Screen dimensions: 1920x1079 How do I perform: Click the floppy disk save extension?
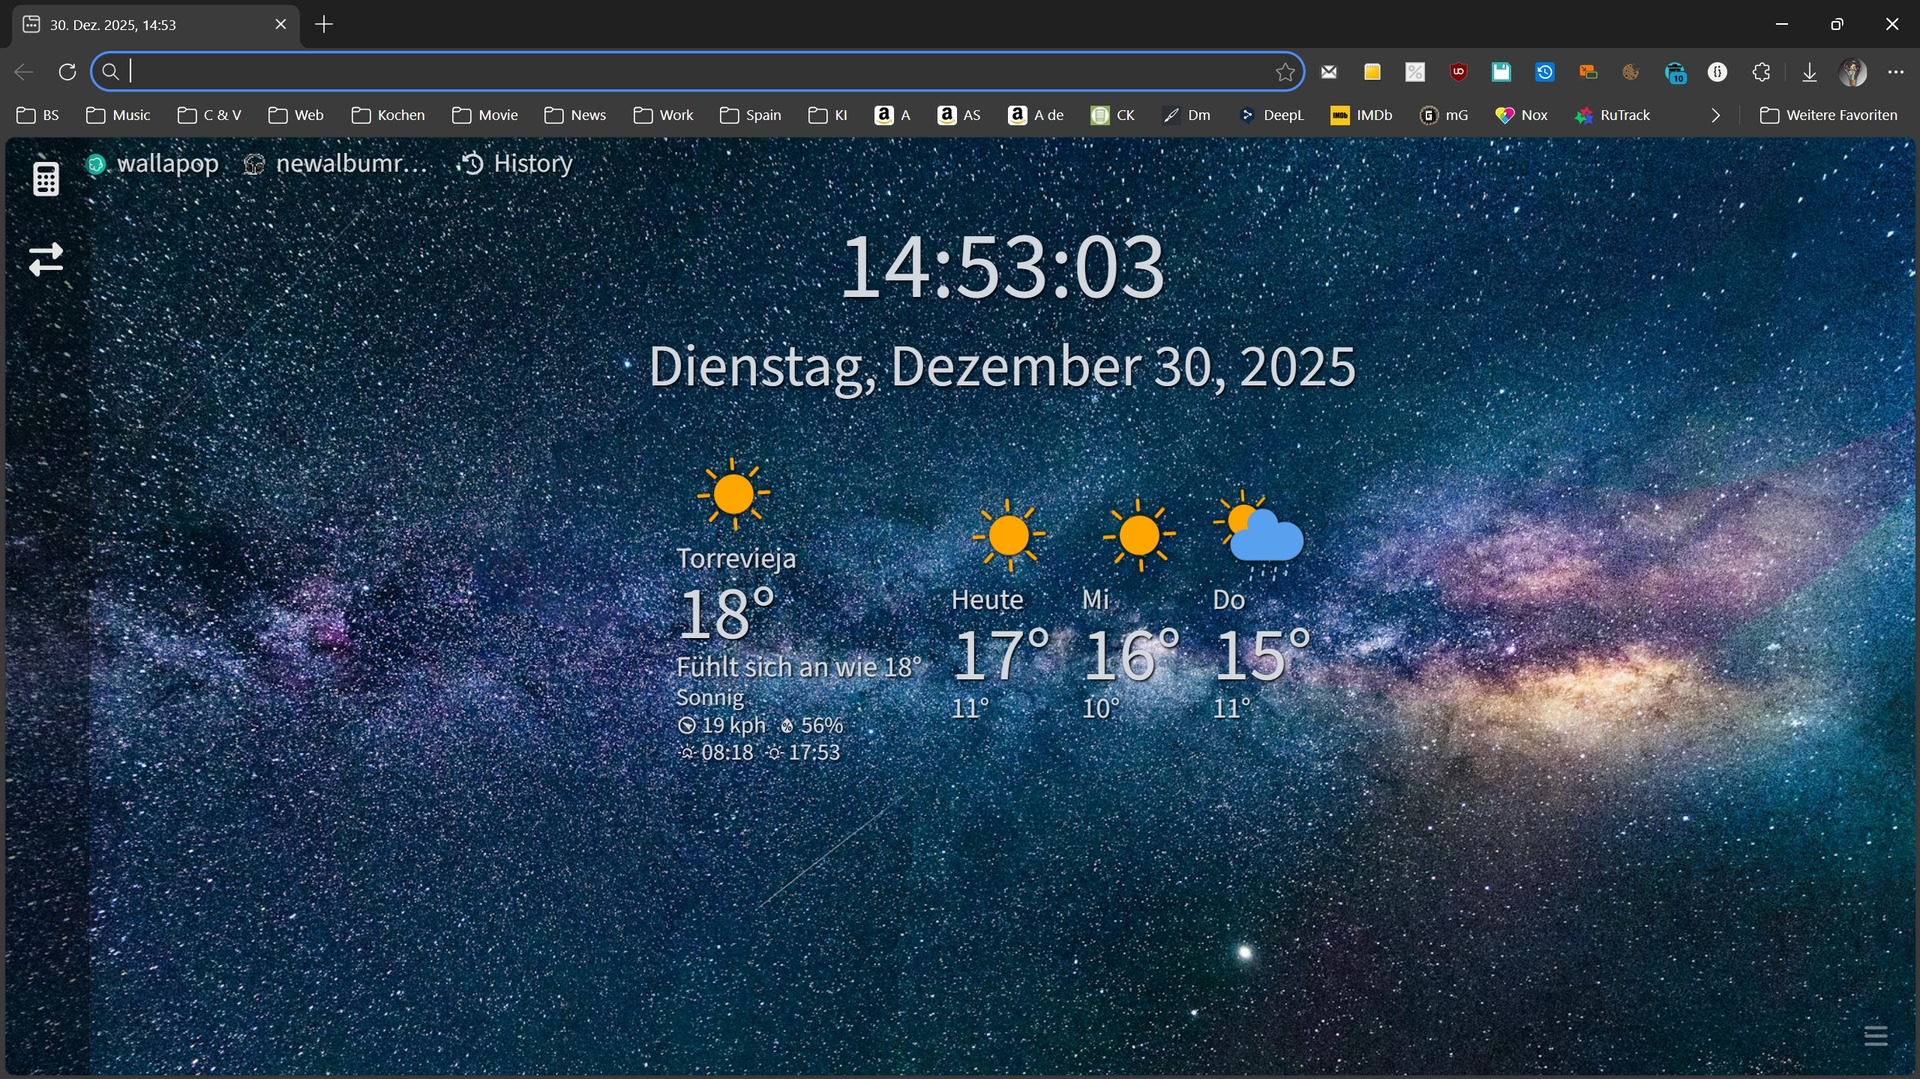(1501, 72)
